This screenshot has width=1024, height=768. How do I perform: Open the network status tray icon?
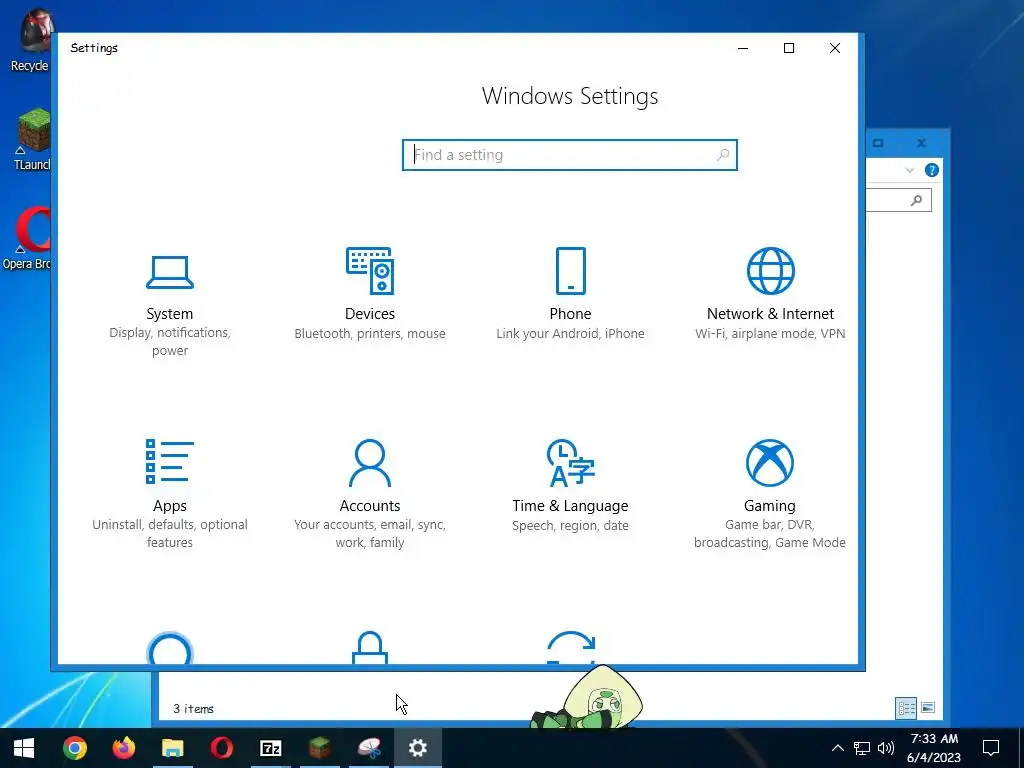[x=862, y=748]
